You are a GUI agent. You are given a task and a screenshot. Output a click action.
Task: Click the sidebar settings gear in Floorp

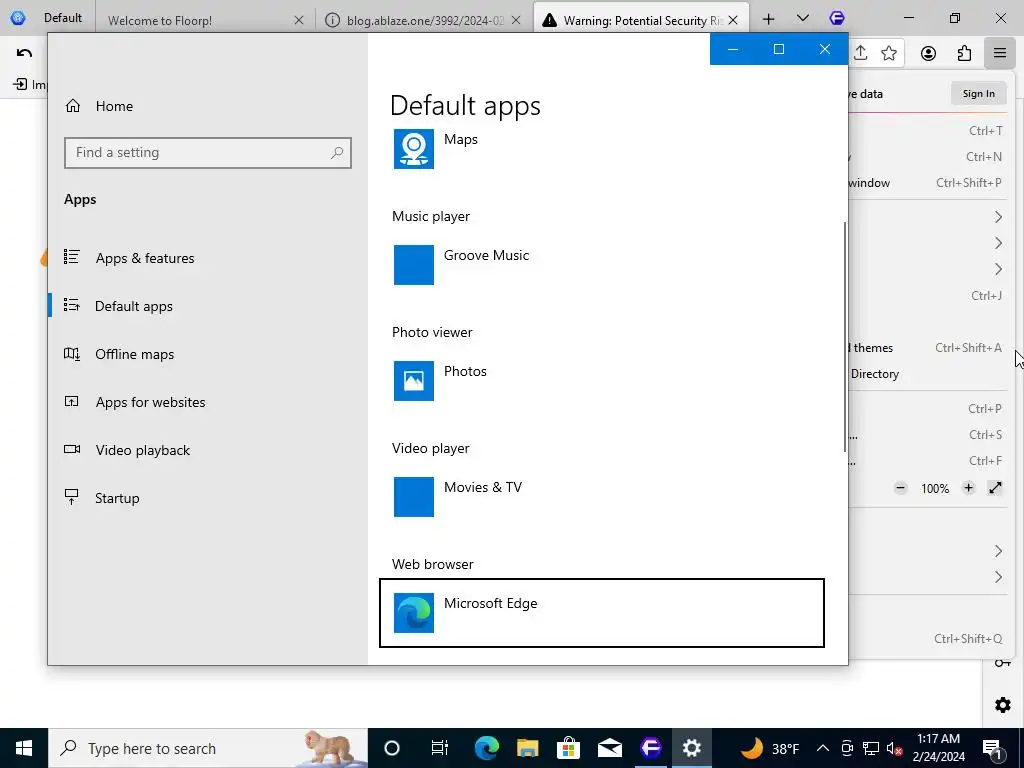click(x=1002, y=705)
